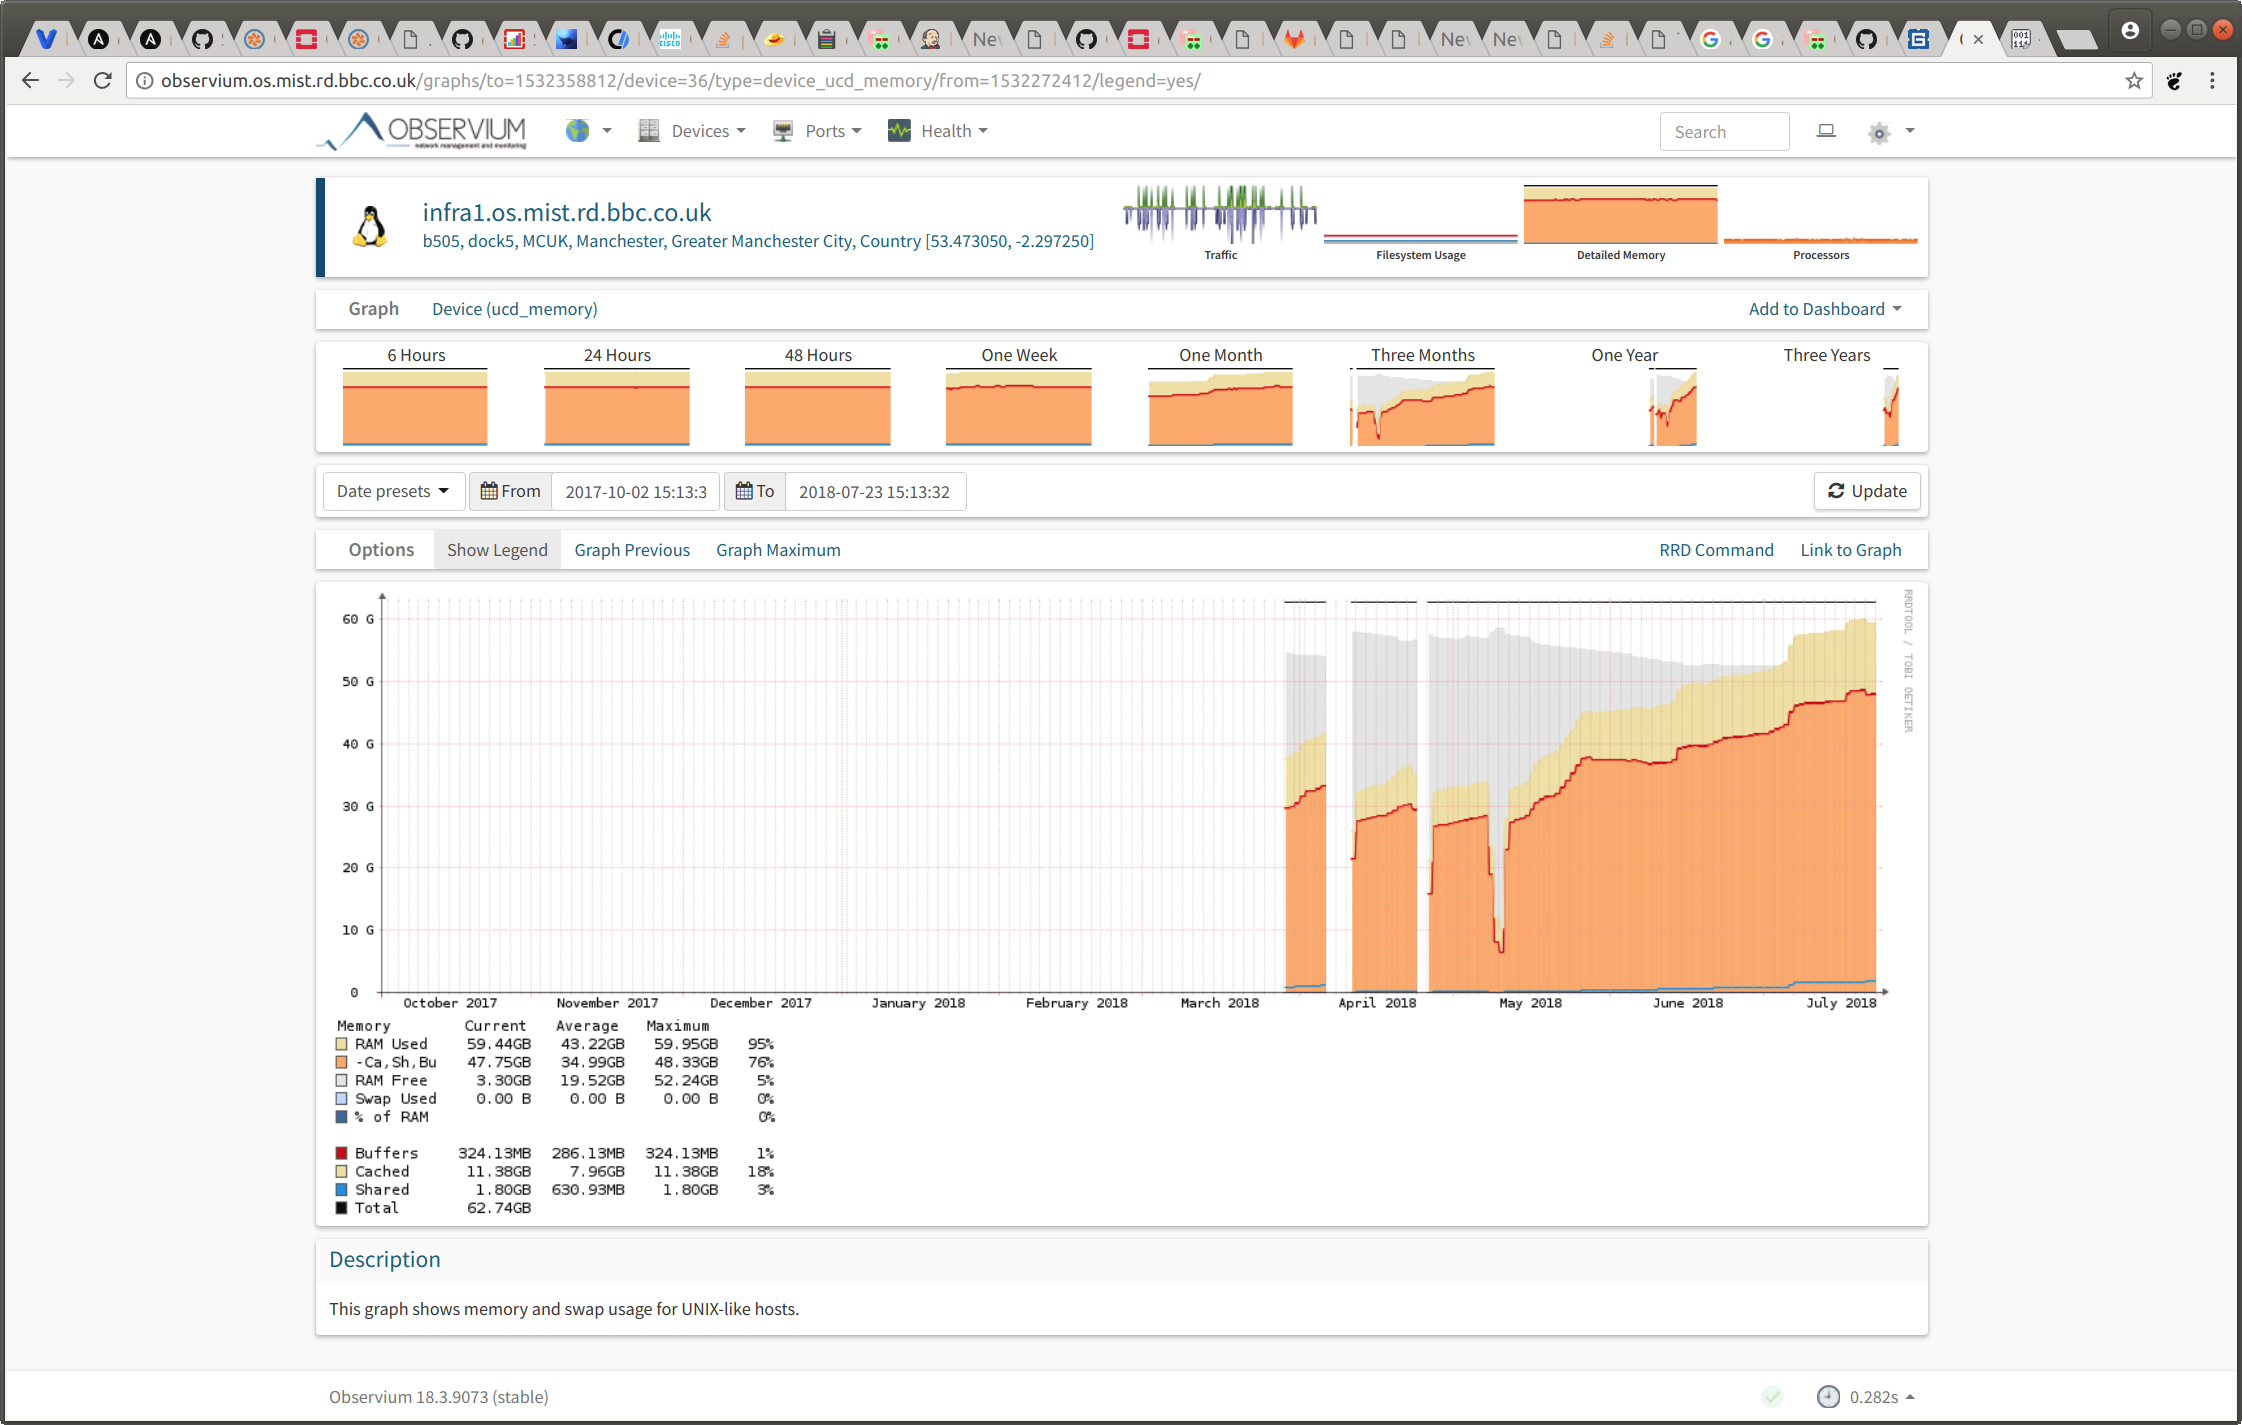Open the Ports menu

[817, 131]
